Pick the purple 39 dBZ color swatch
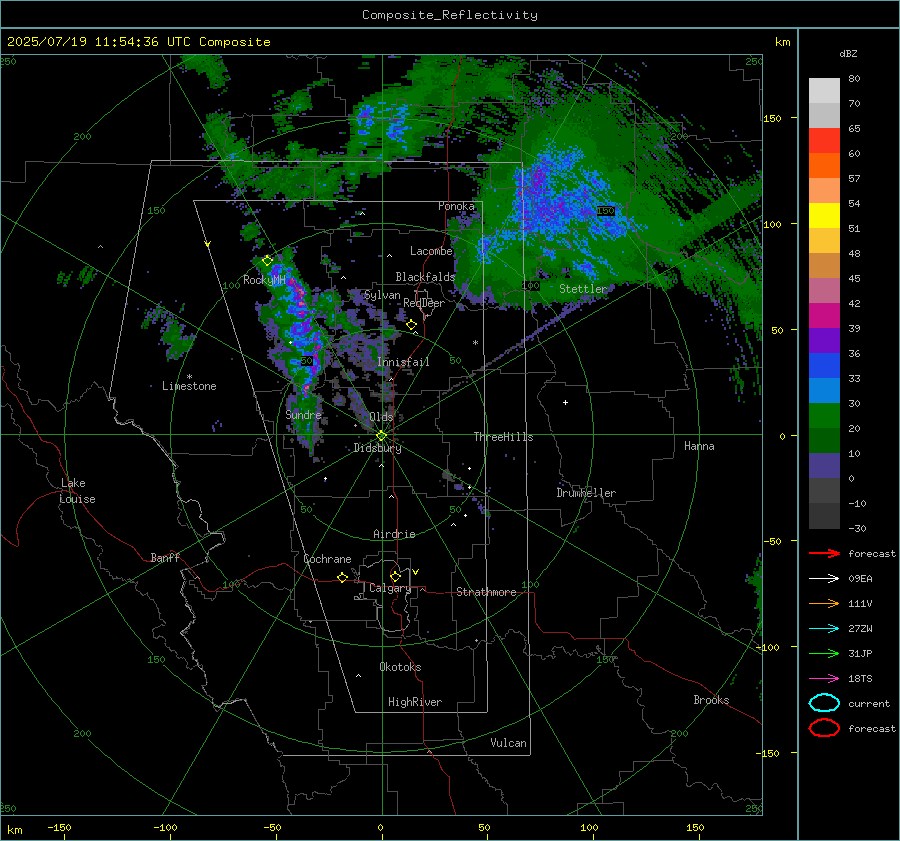This screenshot has height=841, width=900. 824,340
